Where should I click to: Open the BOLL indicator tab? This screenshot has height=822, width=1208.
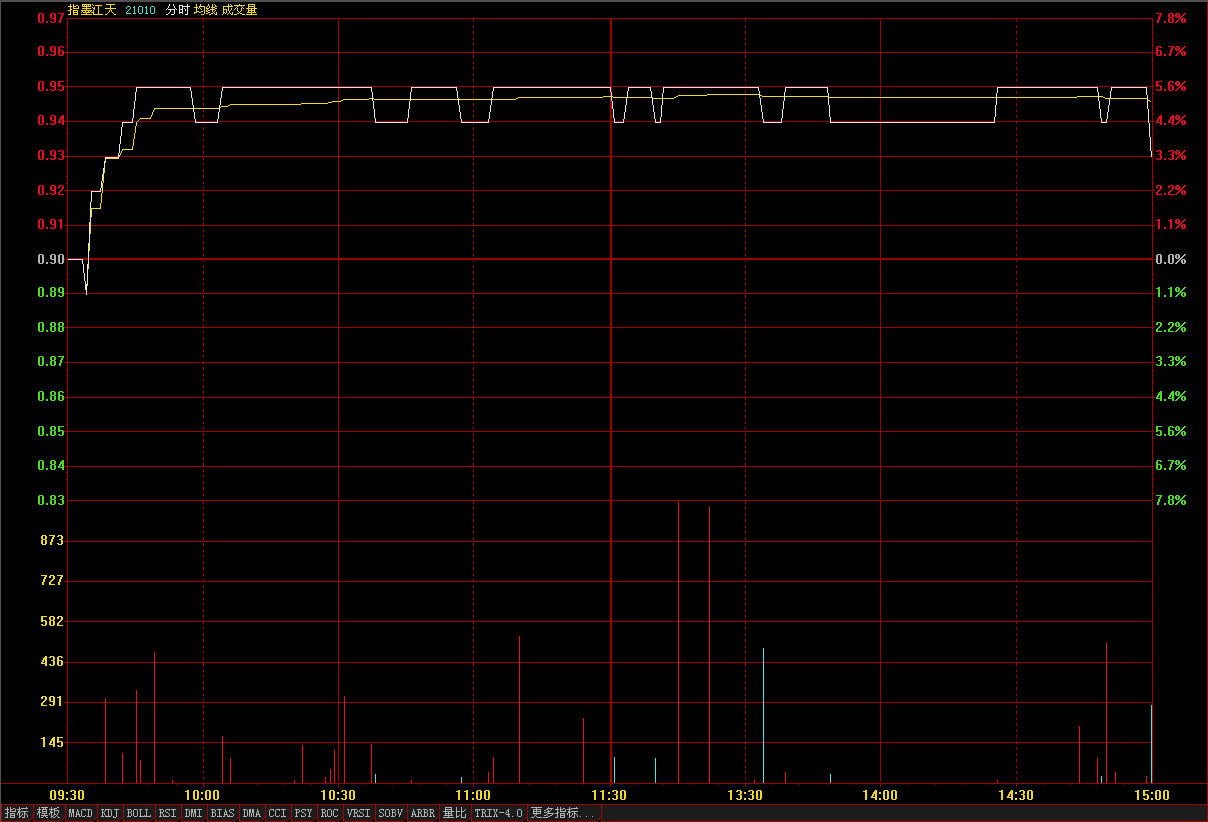(139, 813)
